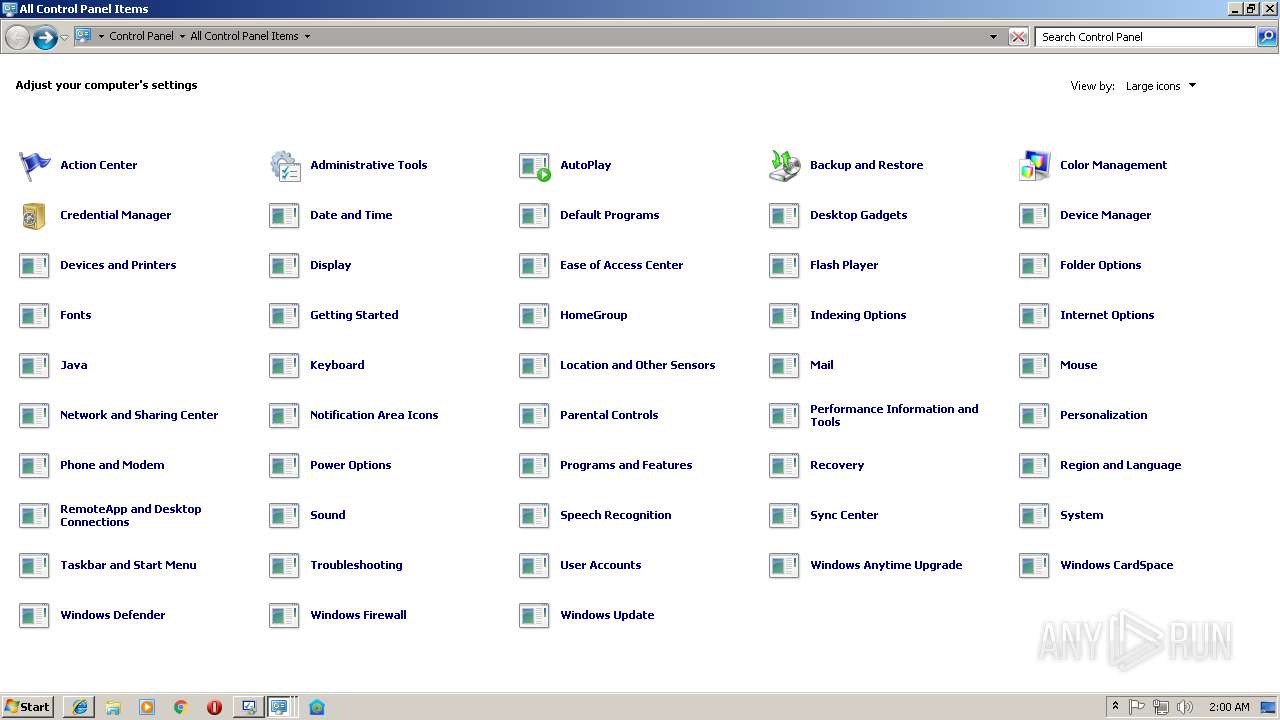Click the icon beside Windows Update

pos(535,615)
